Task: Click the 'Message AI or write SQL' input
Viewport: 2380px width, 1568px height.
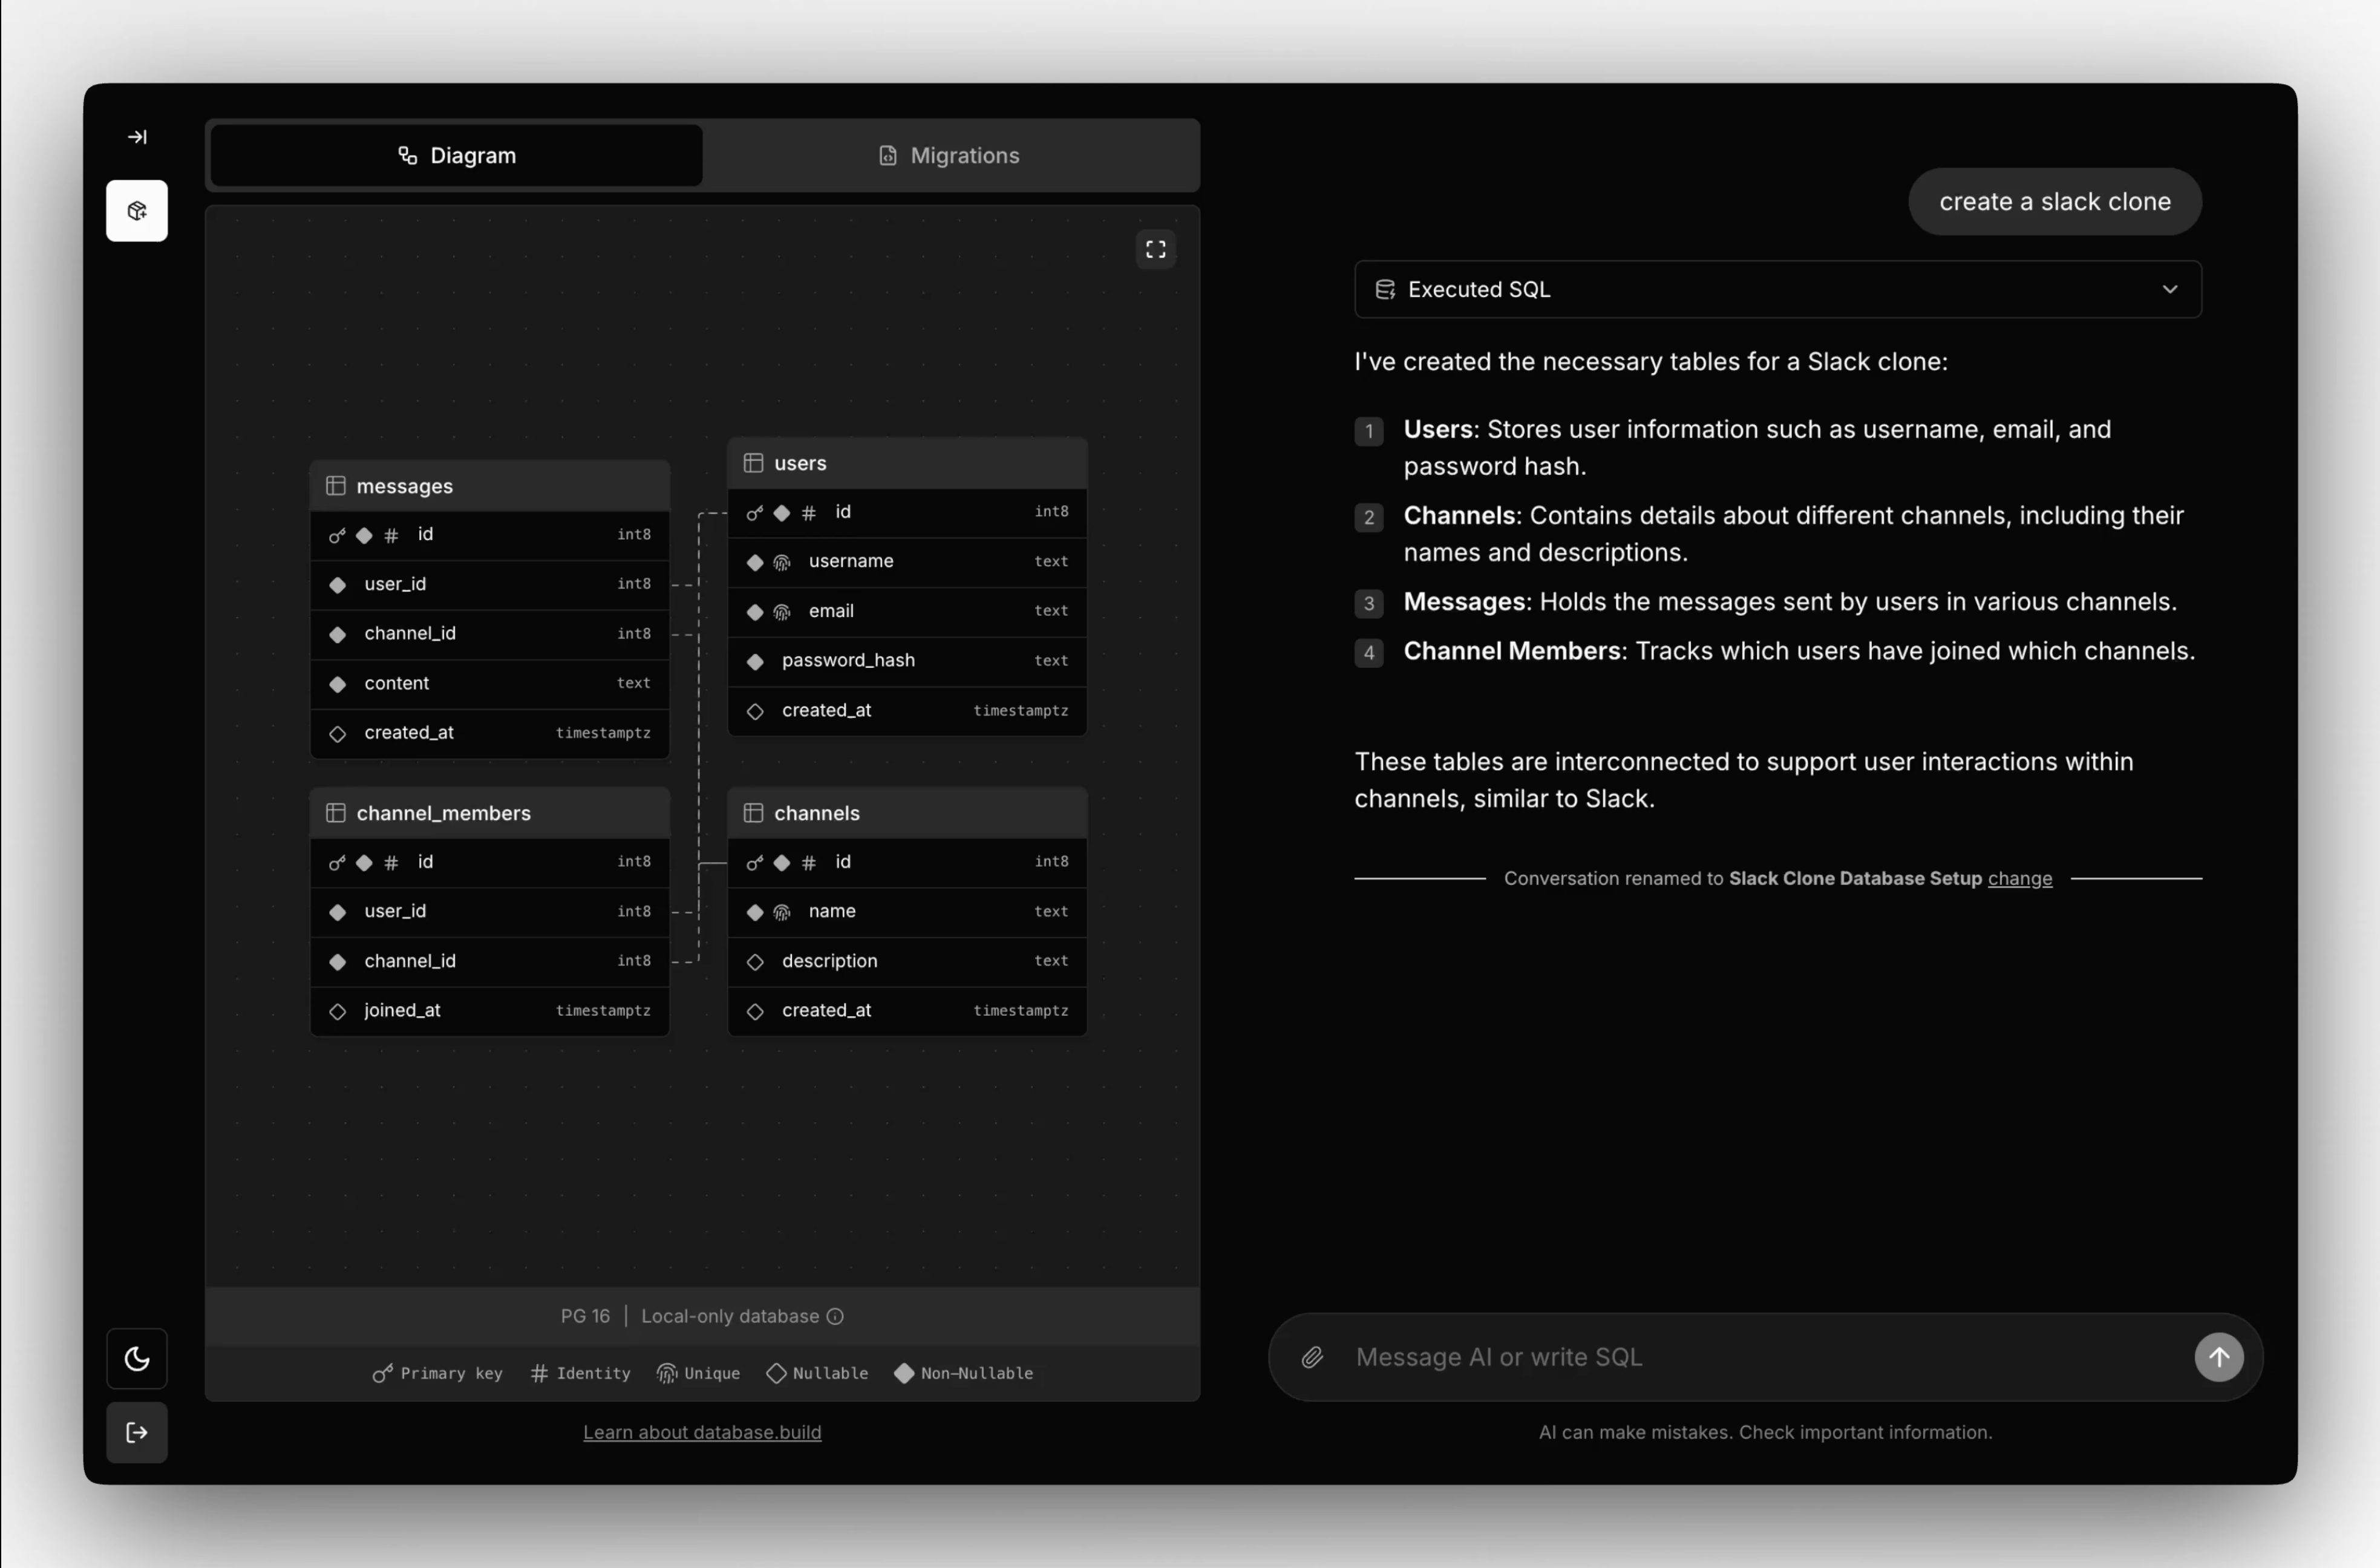Action: point(1700,1357)
